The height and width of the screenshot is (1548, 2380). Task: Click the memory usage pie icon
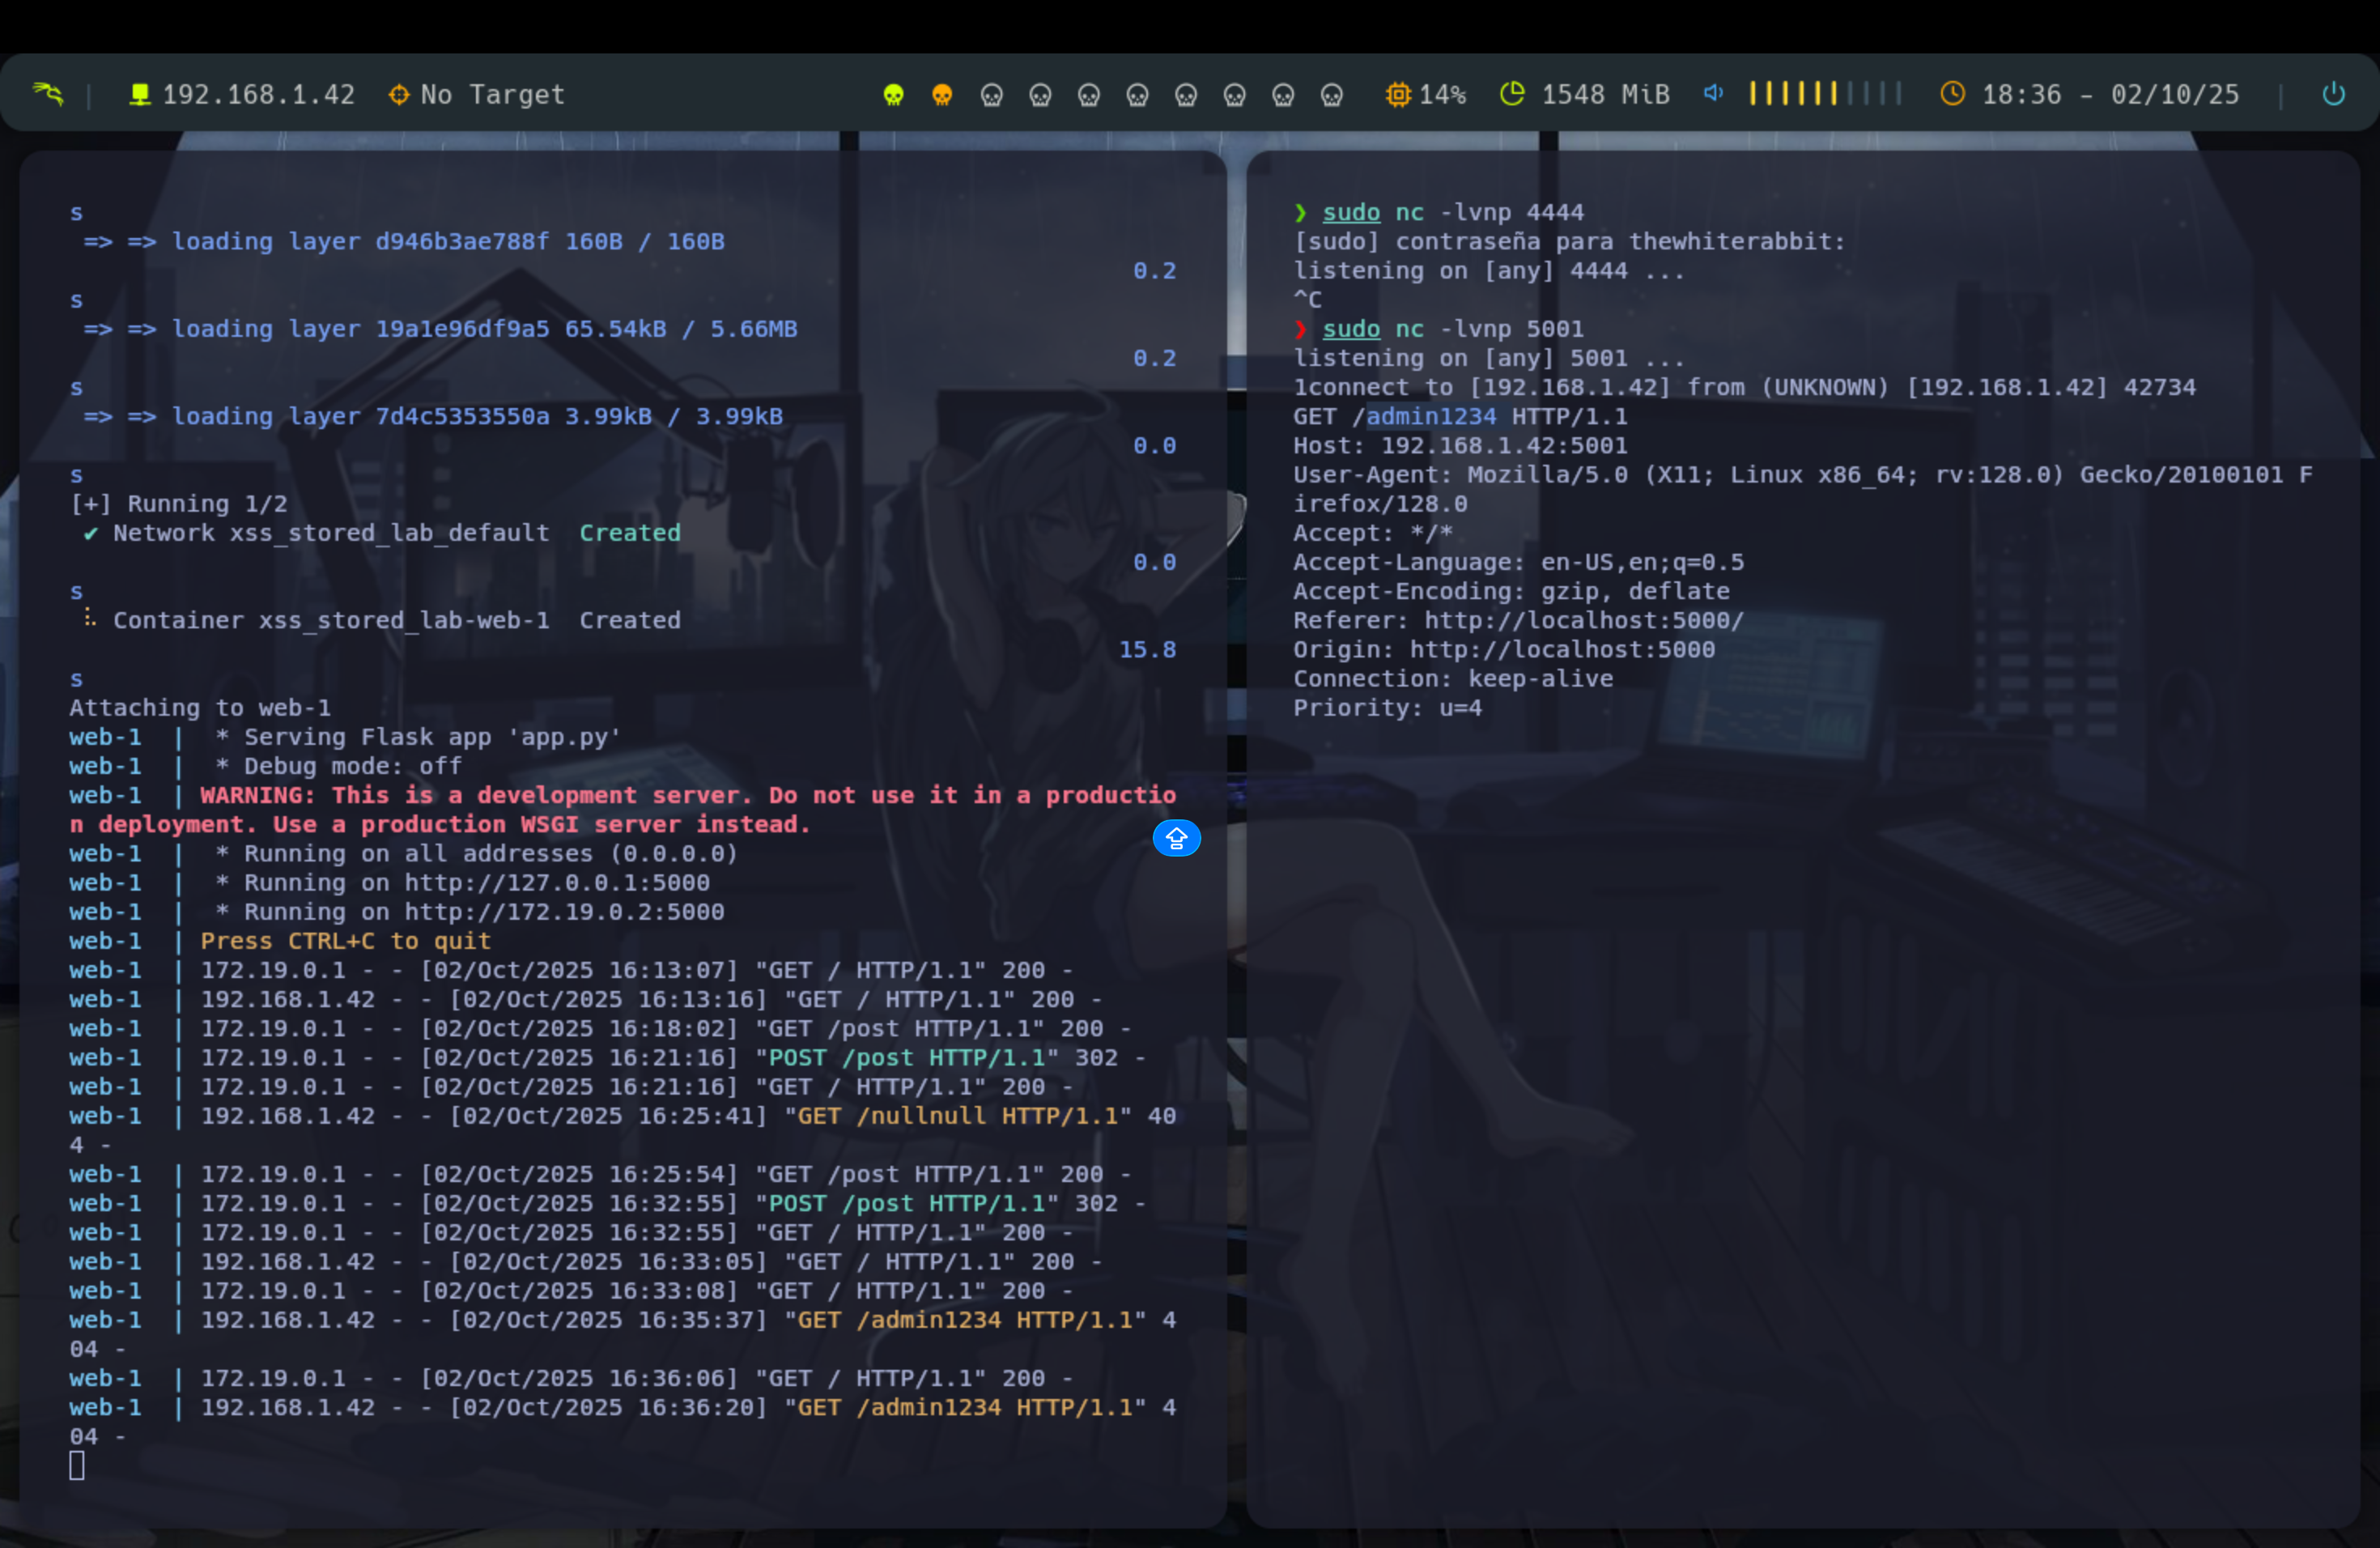click(x=1512, y=94)
